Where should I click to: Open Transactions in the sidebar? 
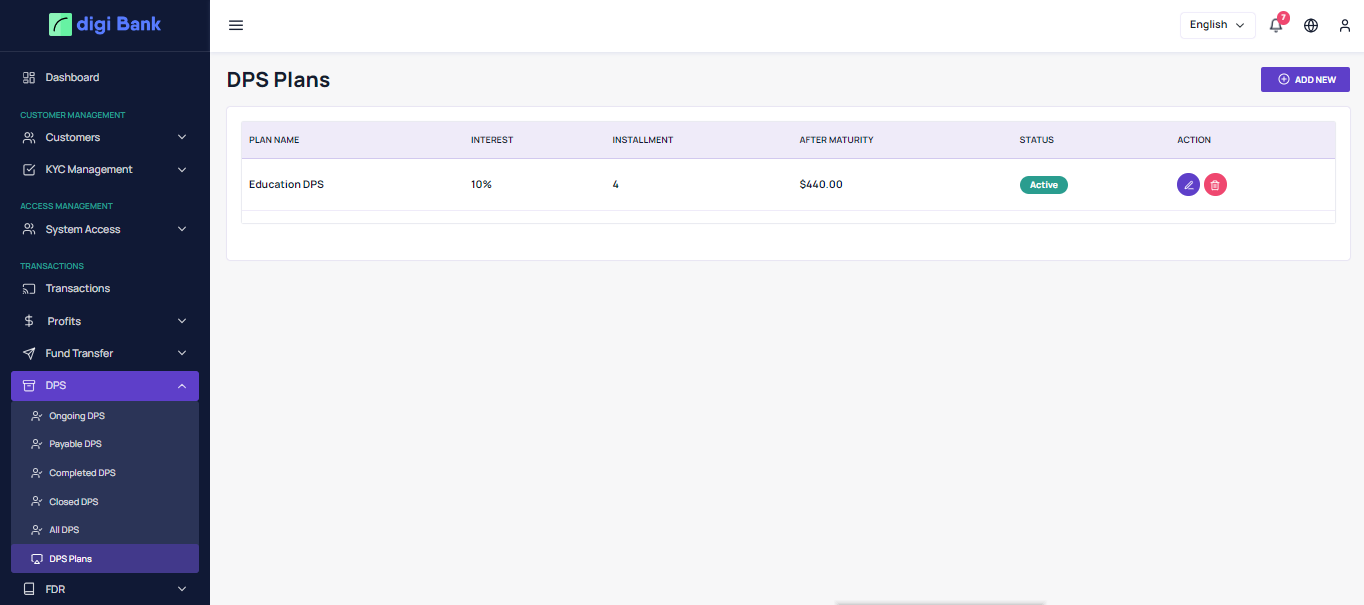tap(78, 288)
